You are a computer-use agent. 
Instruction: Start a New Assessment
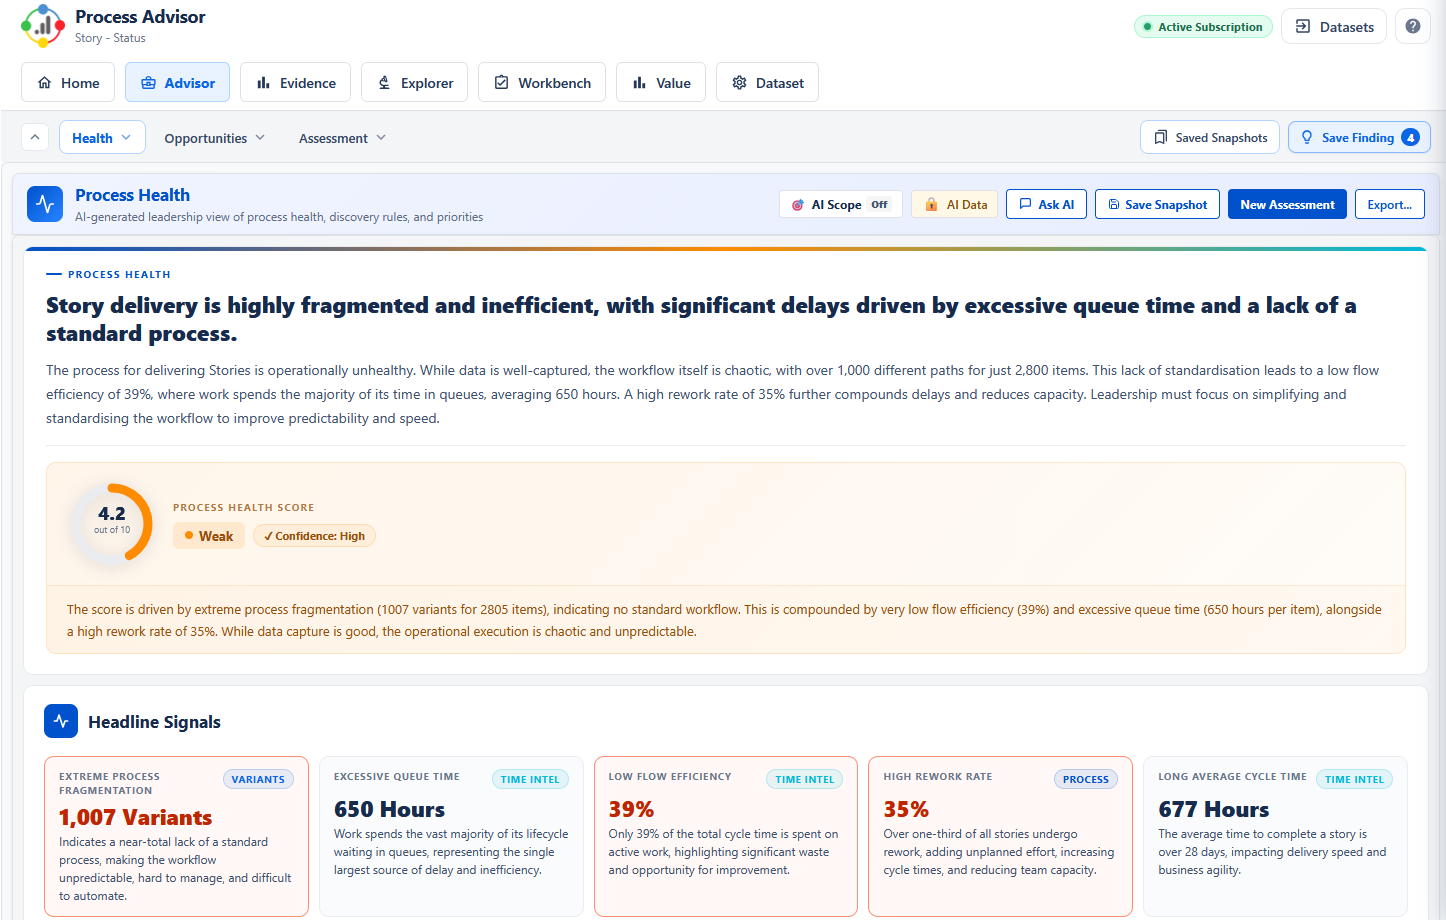(x=1287, y=204)
